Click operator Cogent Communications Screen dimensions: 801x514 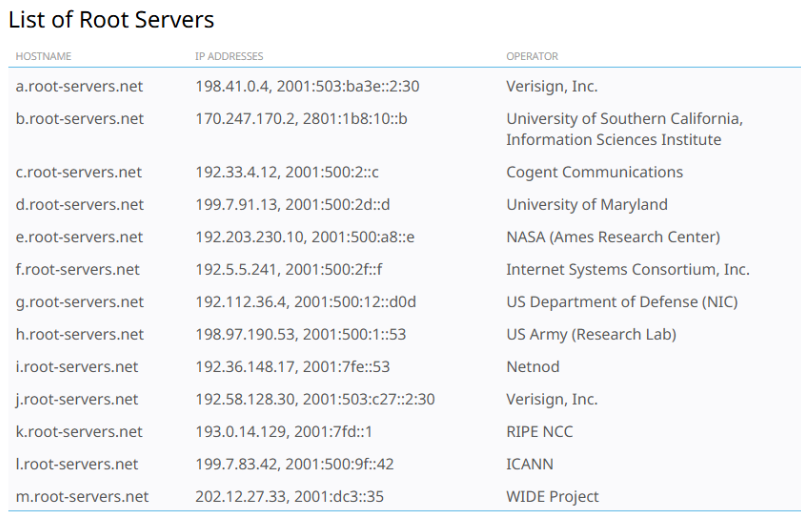coord(595,172)
